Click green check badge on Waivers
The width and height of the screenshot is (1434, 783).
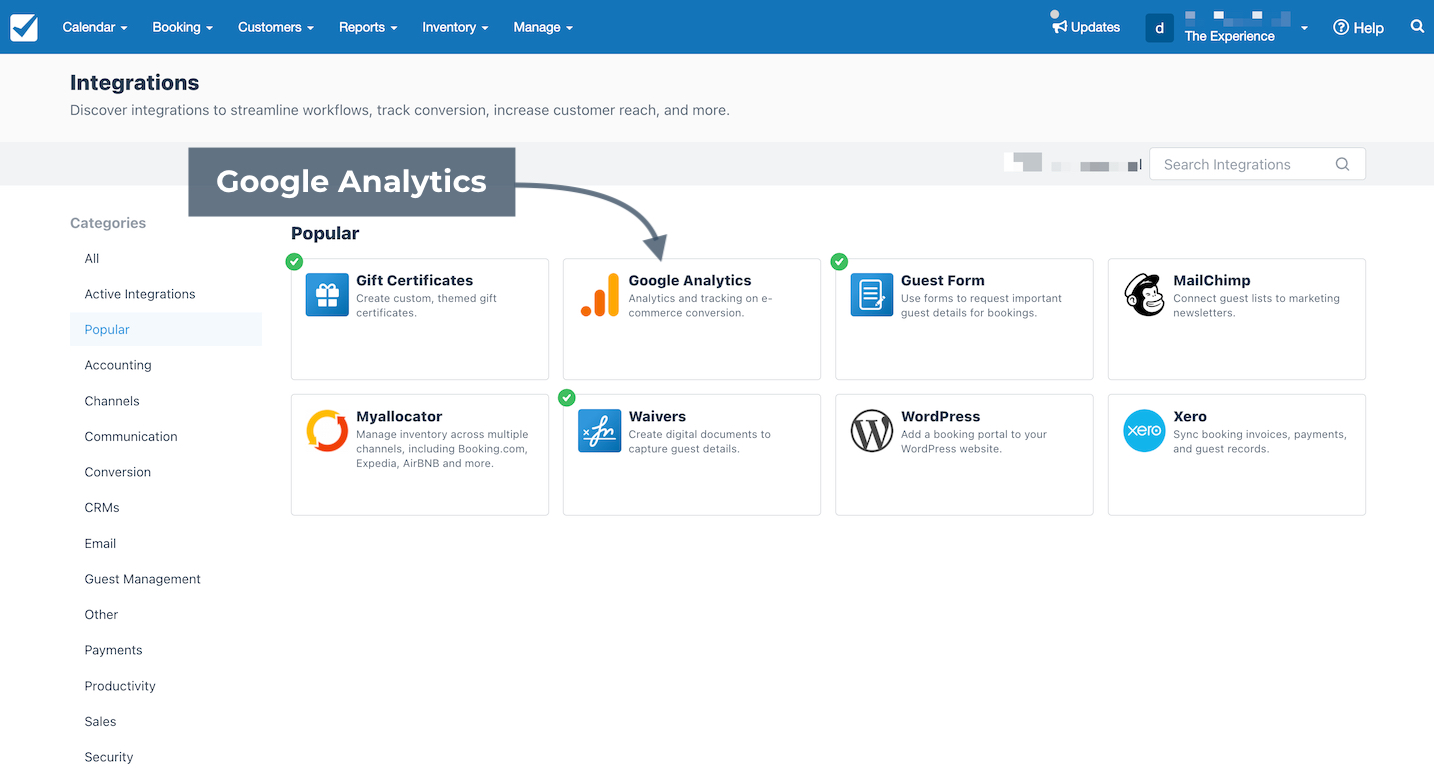point(567,398)
